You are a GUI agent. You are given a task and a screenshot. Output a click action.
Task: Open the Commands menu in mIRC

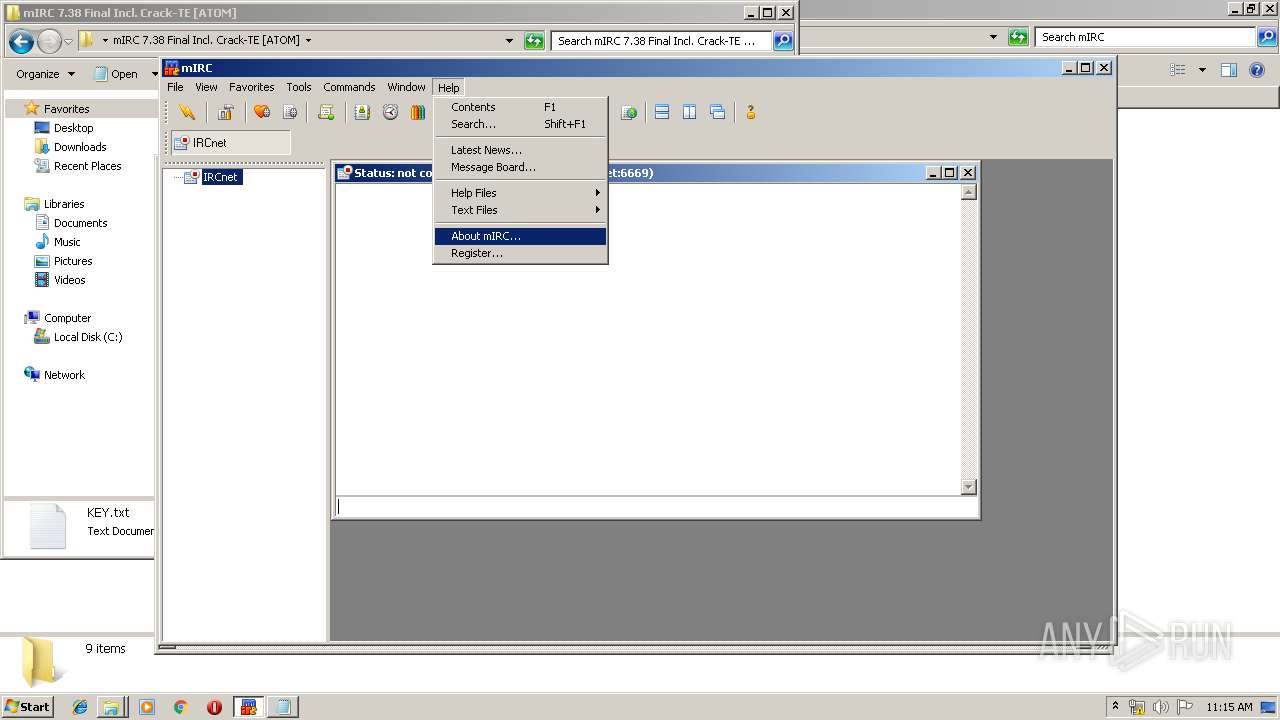click(x=349, y=87)
